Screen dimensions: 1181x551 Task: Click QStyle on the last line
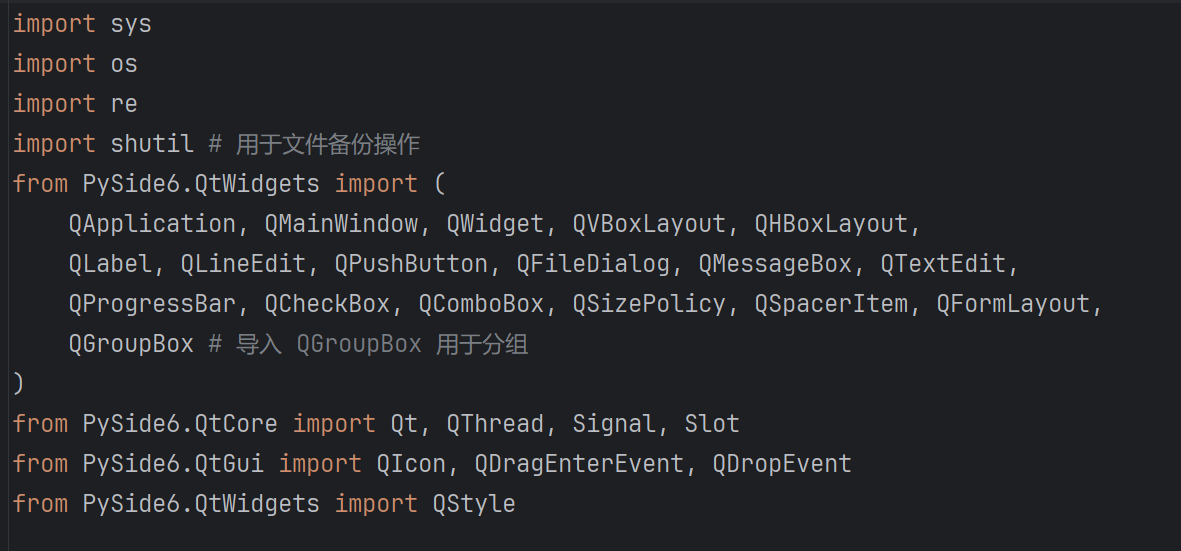click(474, 504)
